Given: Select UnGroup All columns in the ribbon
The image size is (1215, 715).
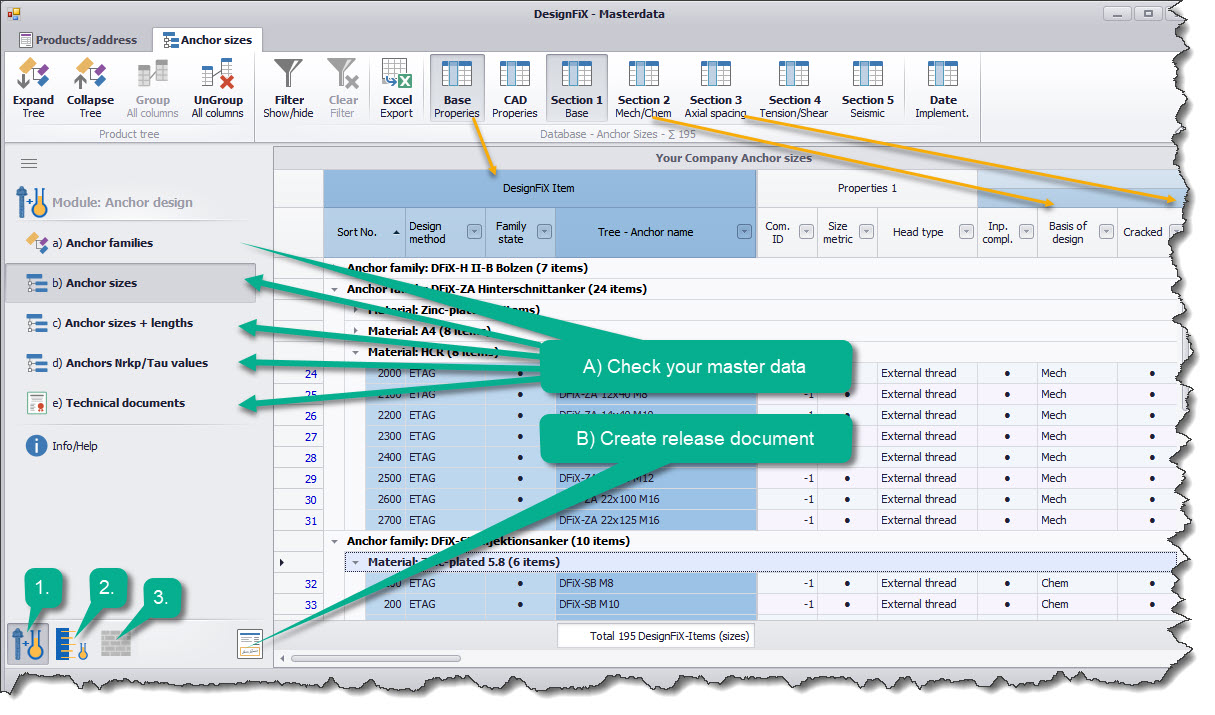Looking at the screenshot, I should coord(217,88).
